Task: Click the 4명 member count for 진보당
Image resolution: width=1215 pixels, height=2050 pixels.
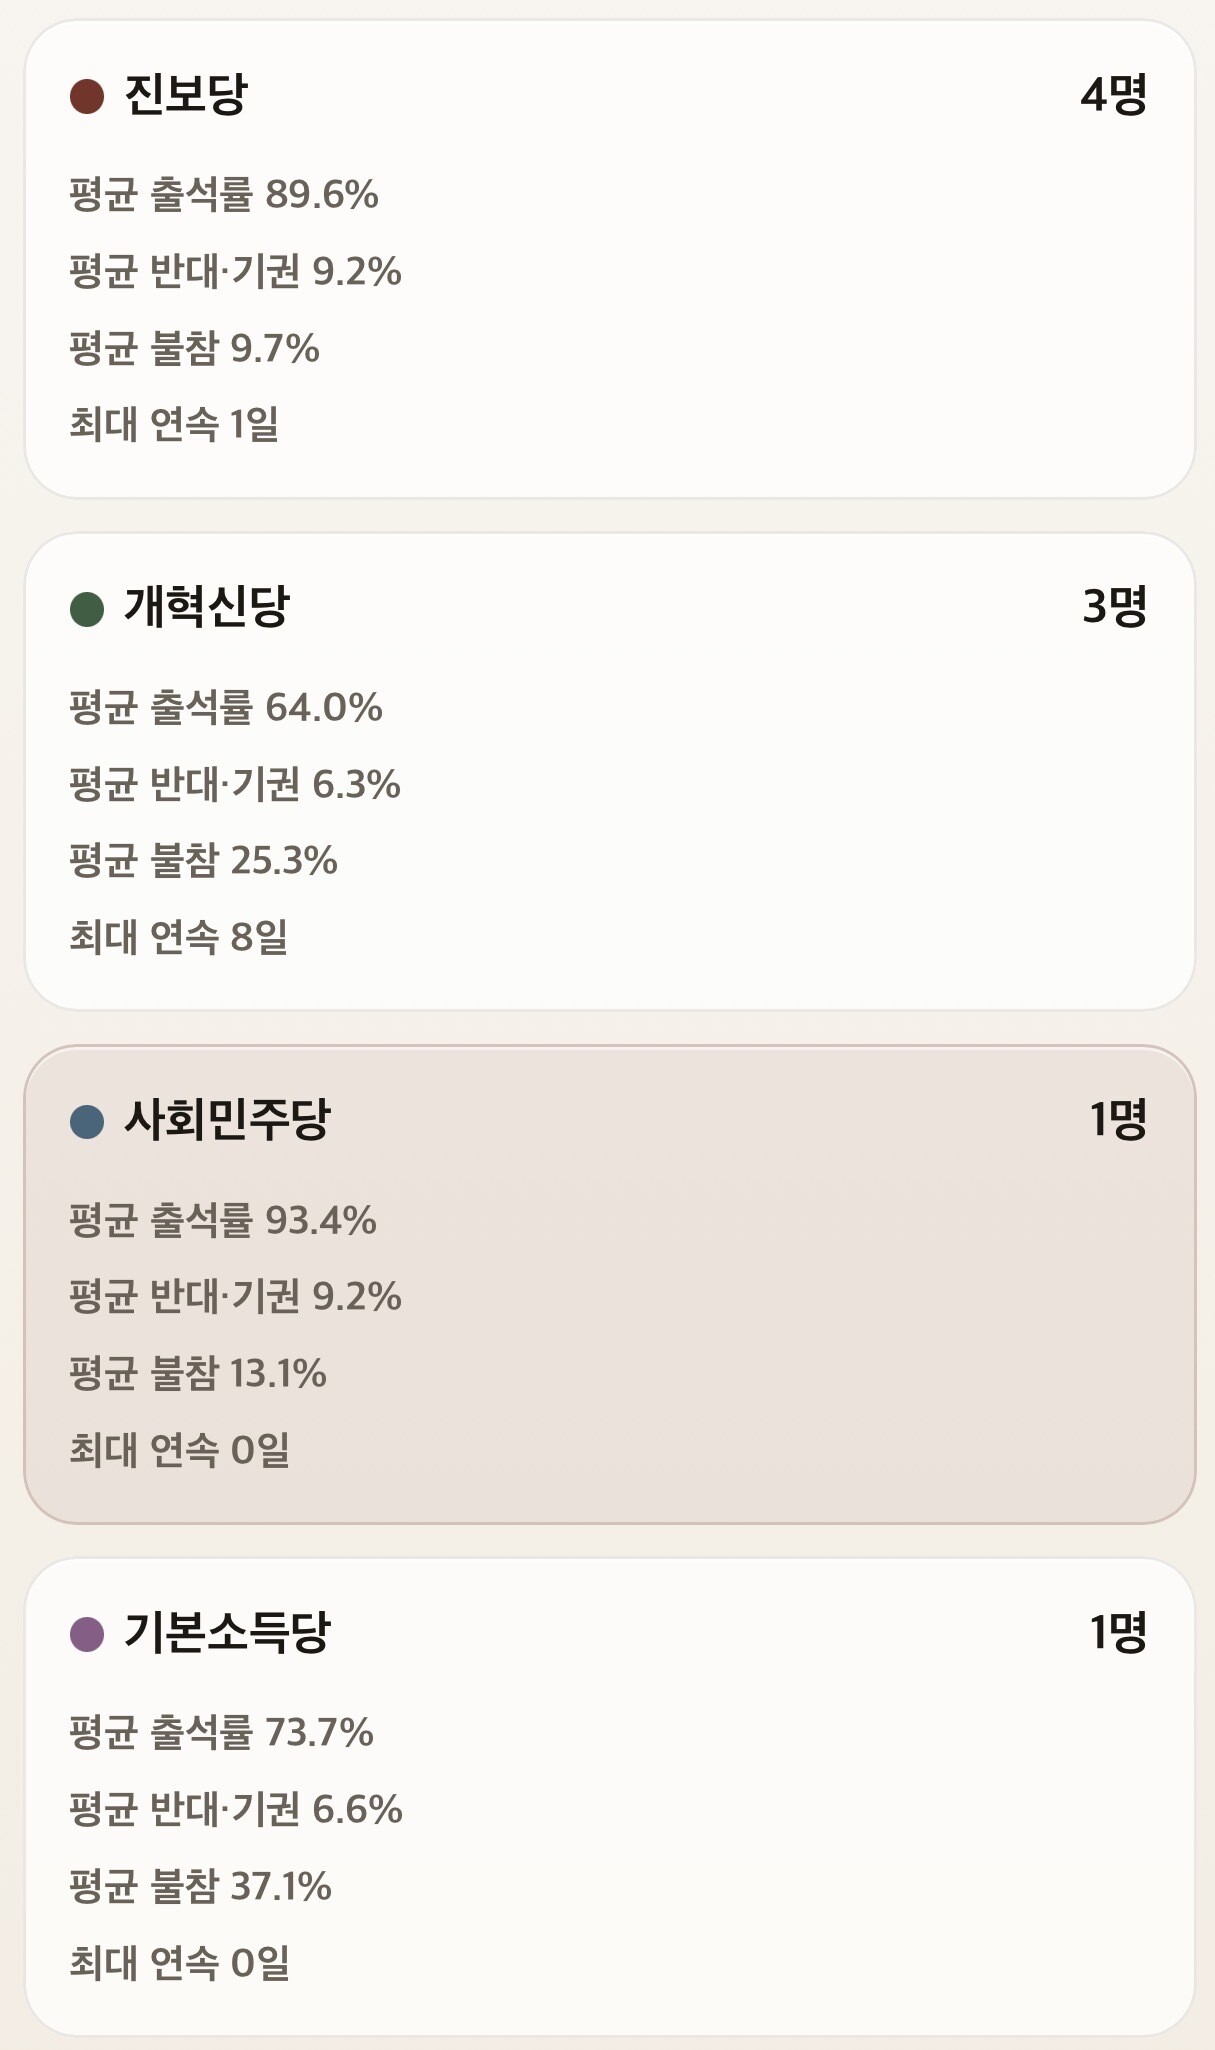Action: click(1113, 95)
